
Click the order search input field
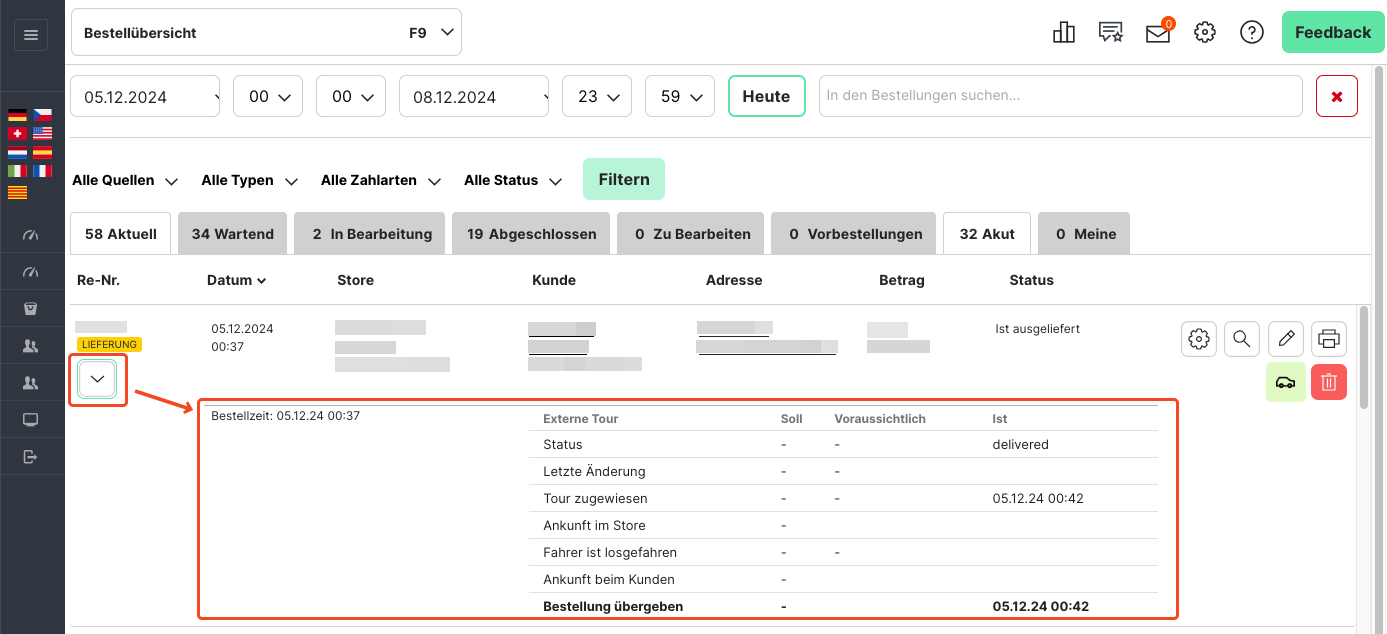(x=1060, y=96)
